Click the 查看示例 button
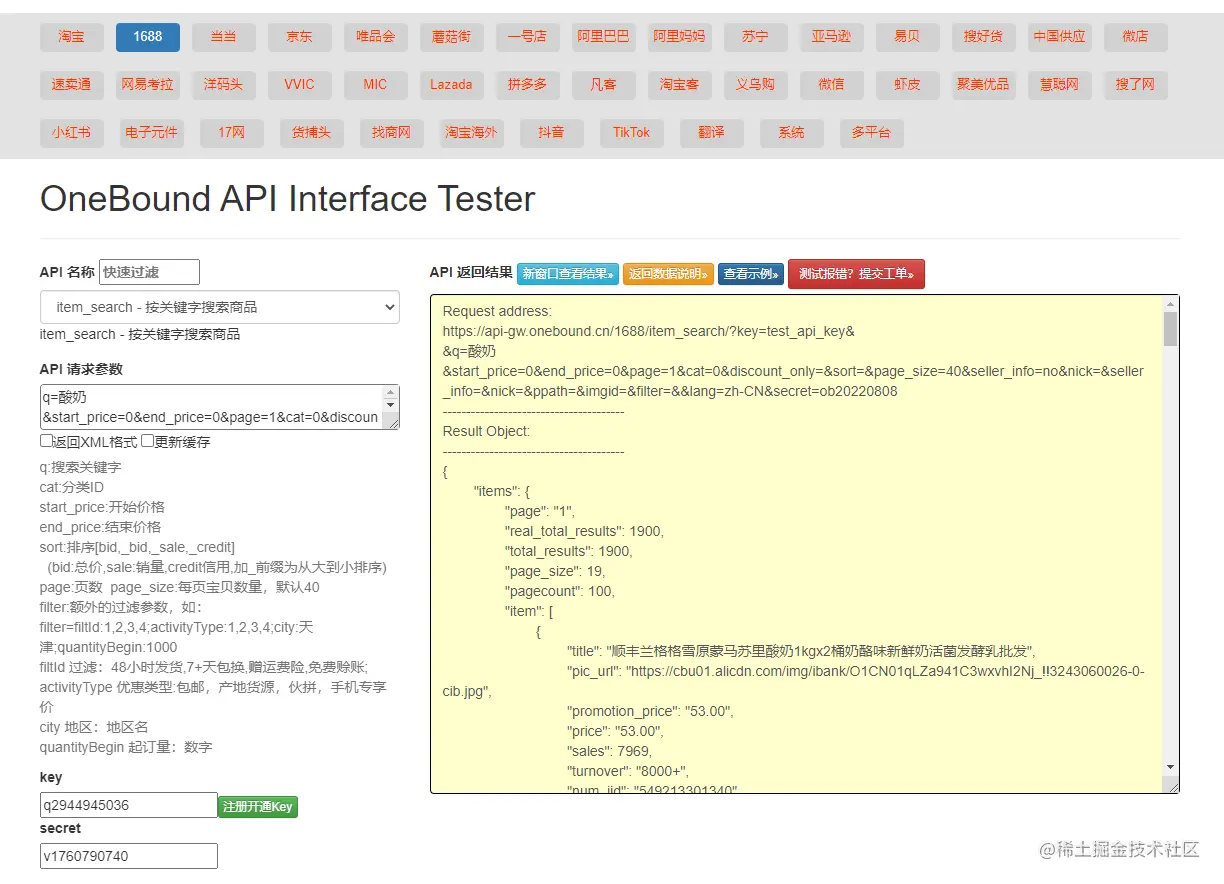 (751, 274)
